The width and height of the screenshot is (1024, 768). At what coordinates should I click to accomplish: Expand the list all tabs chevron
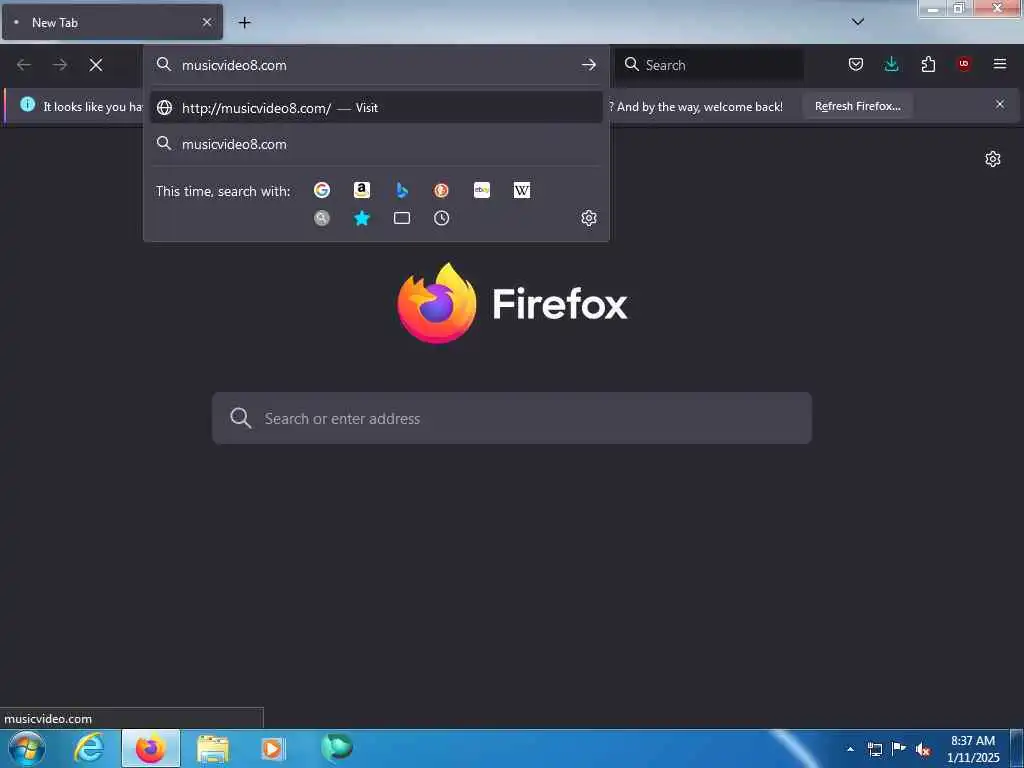click(x=858, y=22)
